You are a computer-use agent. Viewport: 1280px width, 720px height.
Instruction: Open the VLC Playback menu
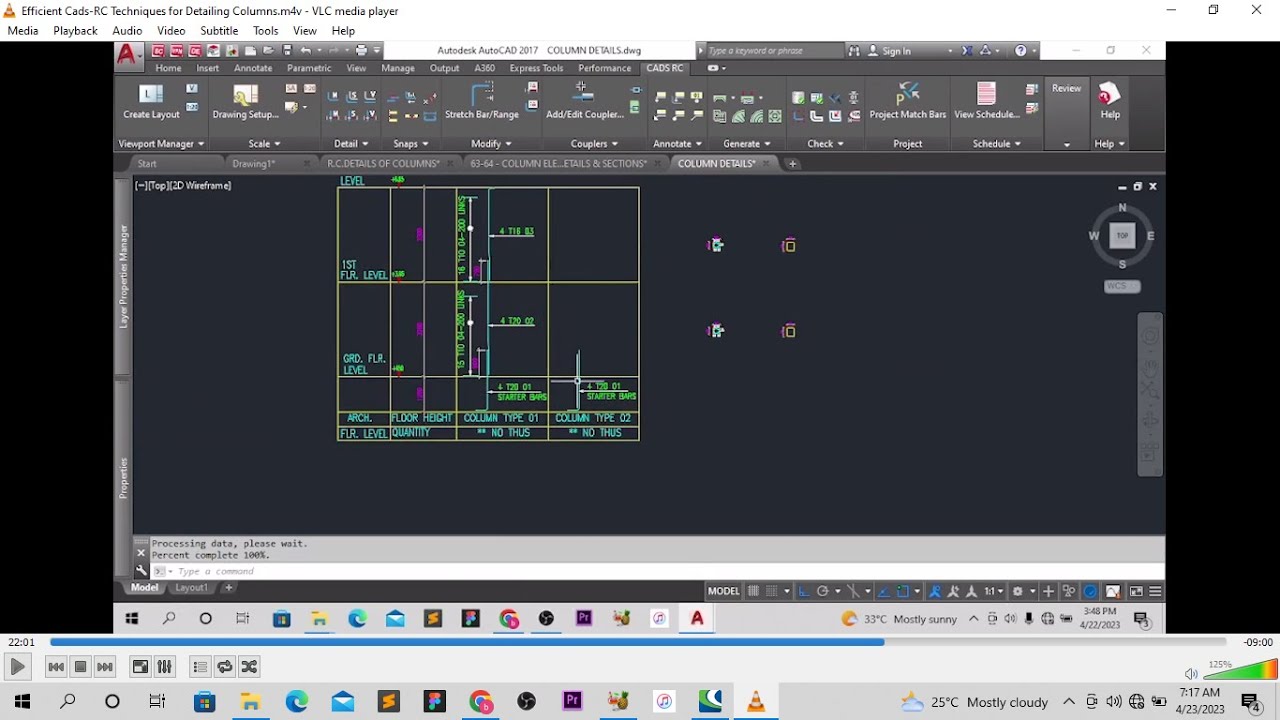click(75, 31)
